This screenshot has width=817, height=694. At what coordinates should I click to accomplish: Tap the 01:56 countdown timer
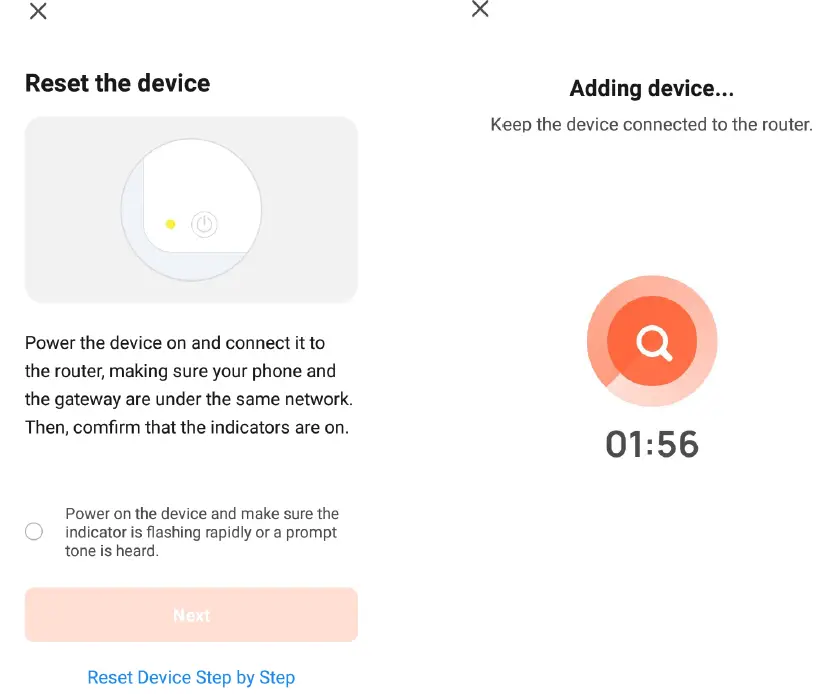click(652, 444)
